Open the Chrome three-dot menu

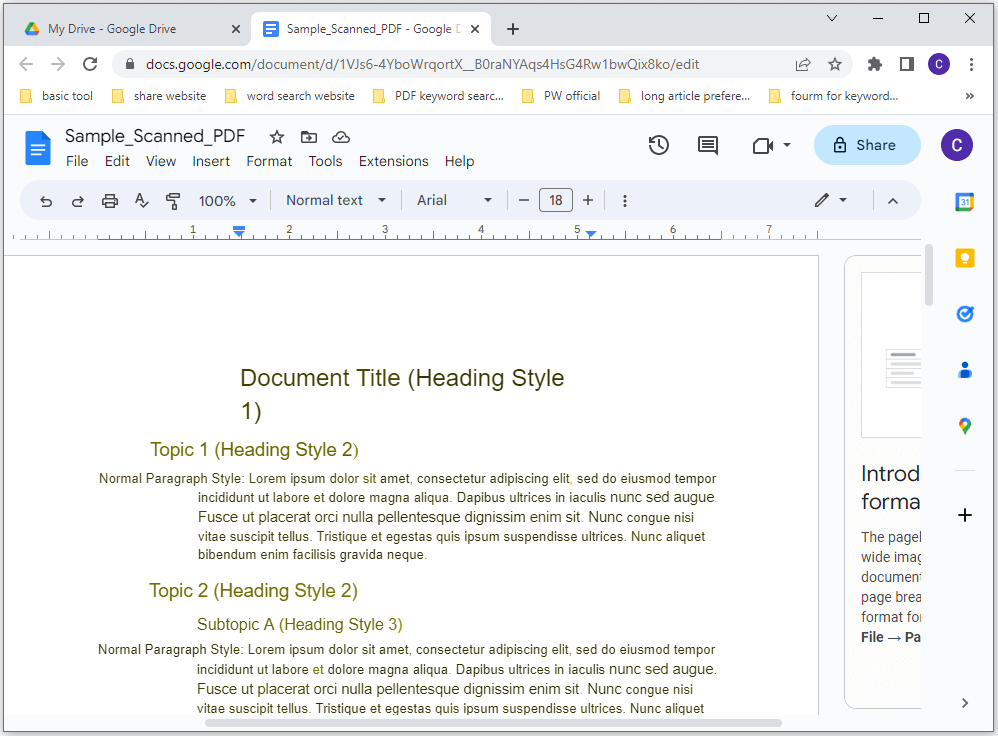coord(971,64)
